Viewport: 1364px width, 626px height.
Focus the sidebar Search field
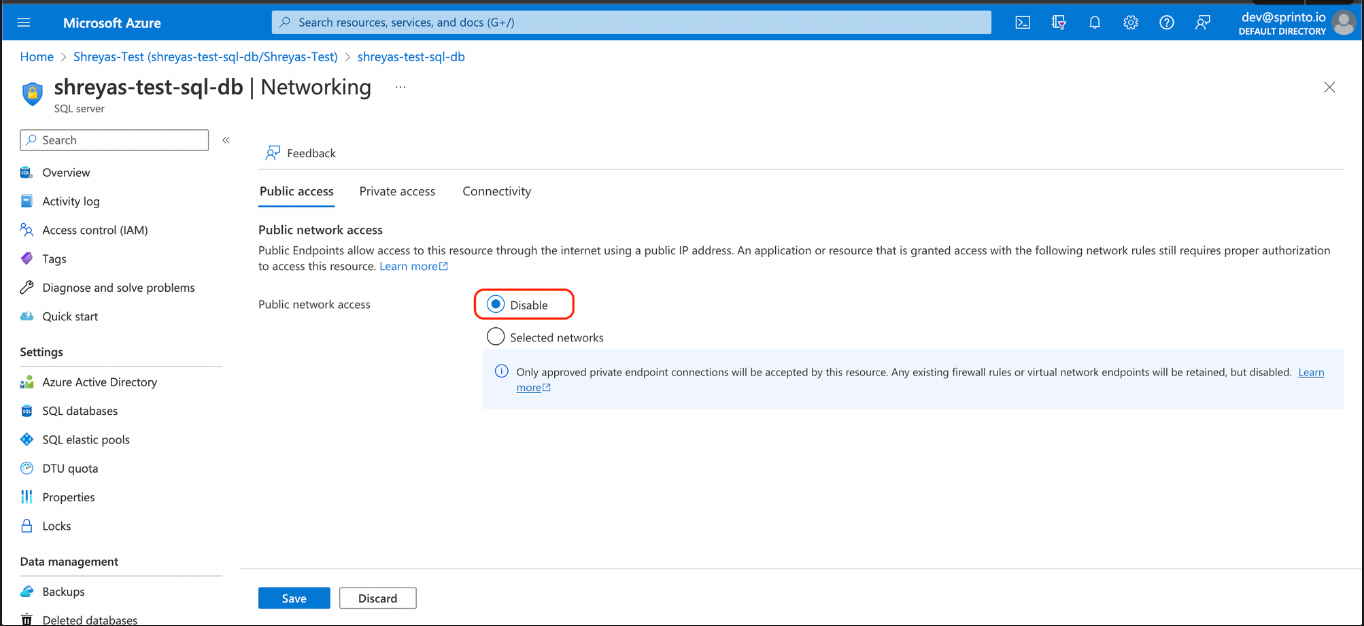coord(114,140)
